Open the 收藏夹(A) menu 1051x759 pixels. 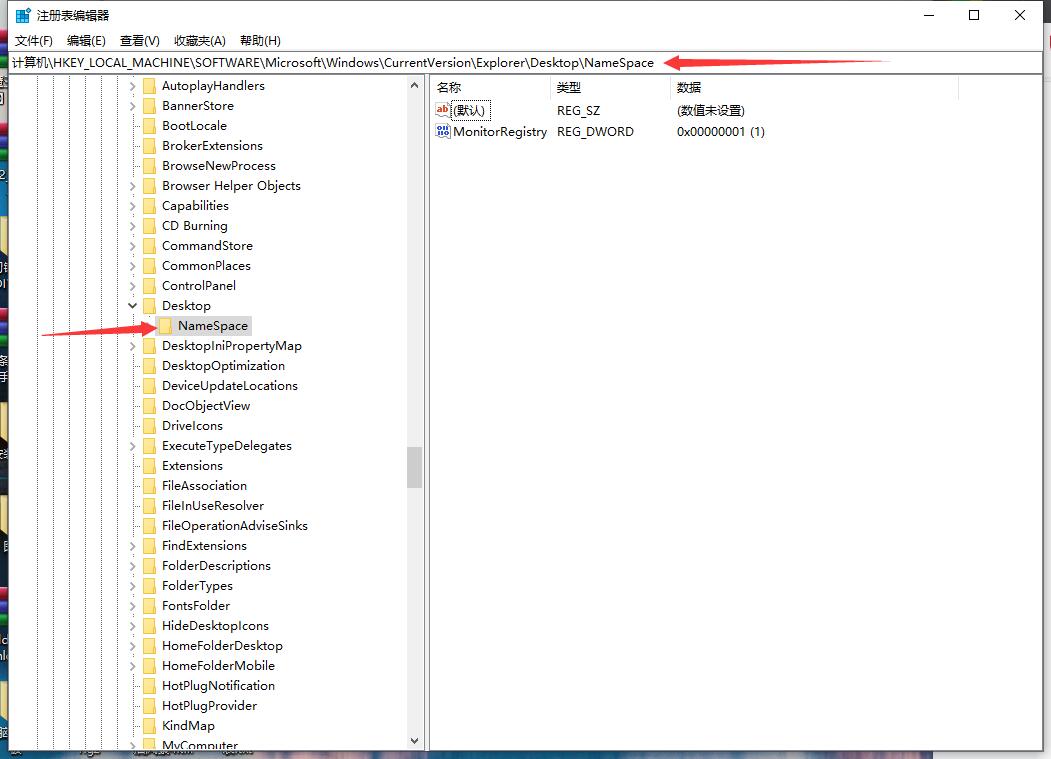(x=200, y=41)
